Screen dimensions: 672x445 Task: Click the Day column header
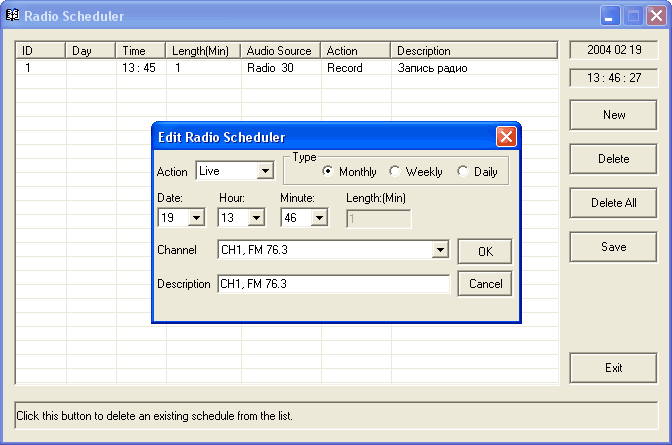90,51
